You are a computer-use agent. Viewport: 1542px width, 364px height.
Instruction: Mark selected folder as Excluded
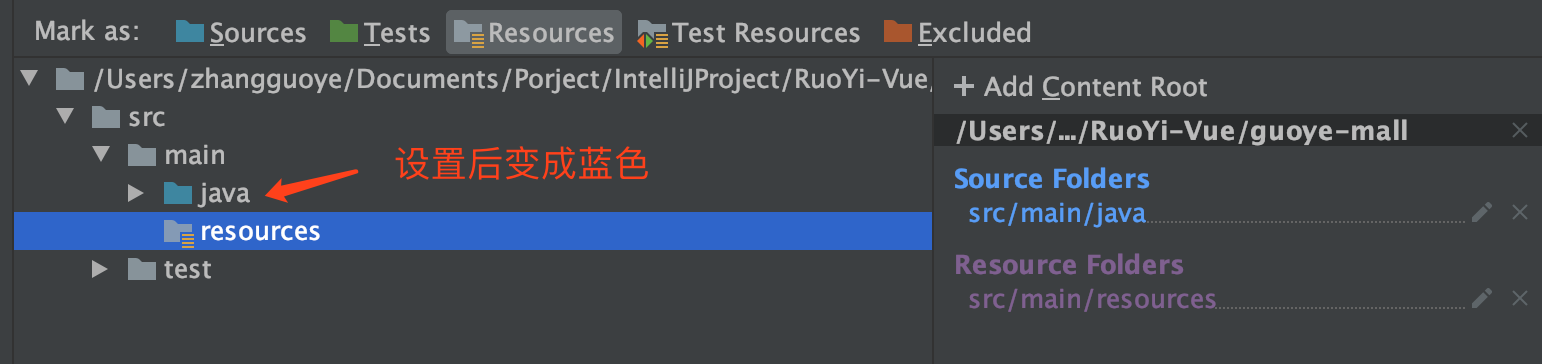pos(957,33)
